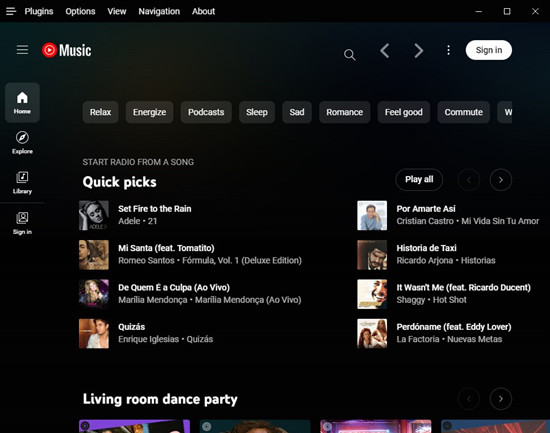The width and height of the screenshot is (550, 433).
Task: Open Fórmula, Vol. 1 (Deluxe Edition) album link
Action: 242,260
